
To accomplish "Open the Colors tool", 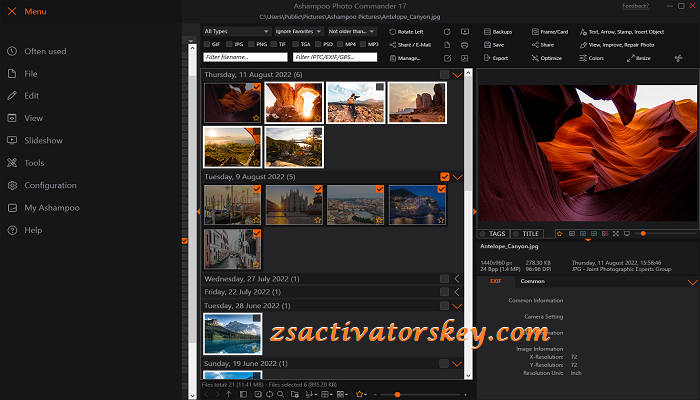I will tap(591, 58).
